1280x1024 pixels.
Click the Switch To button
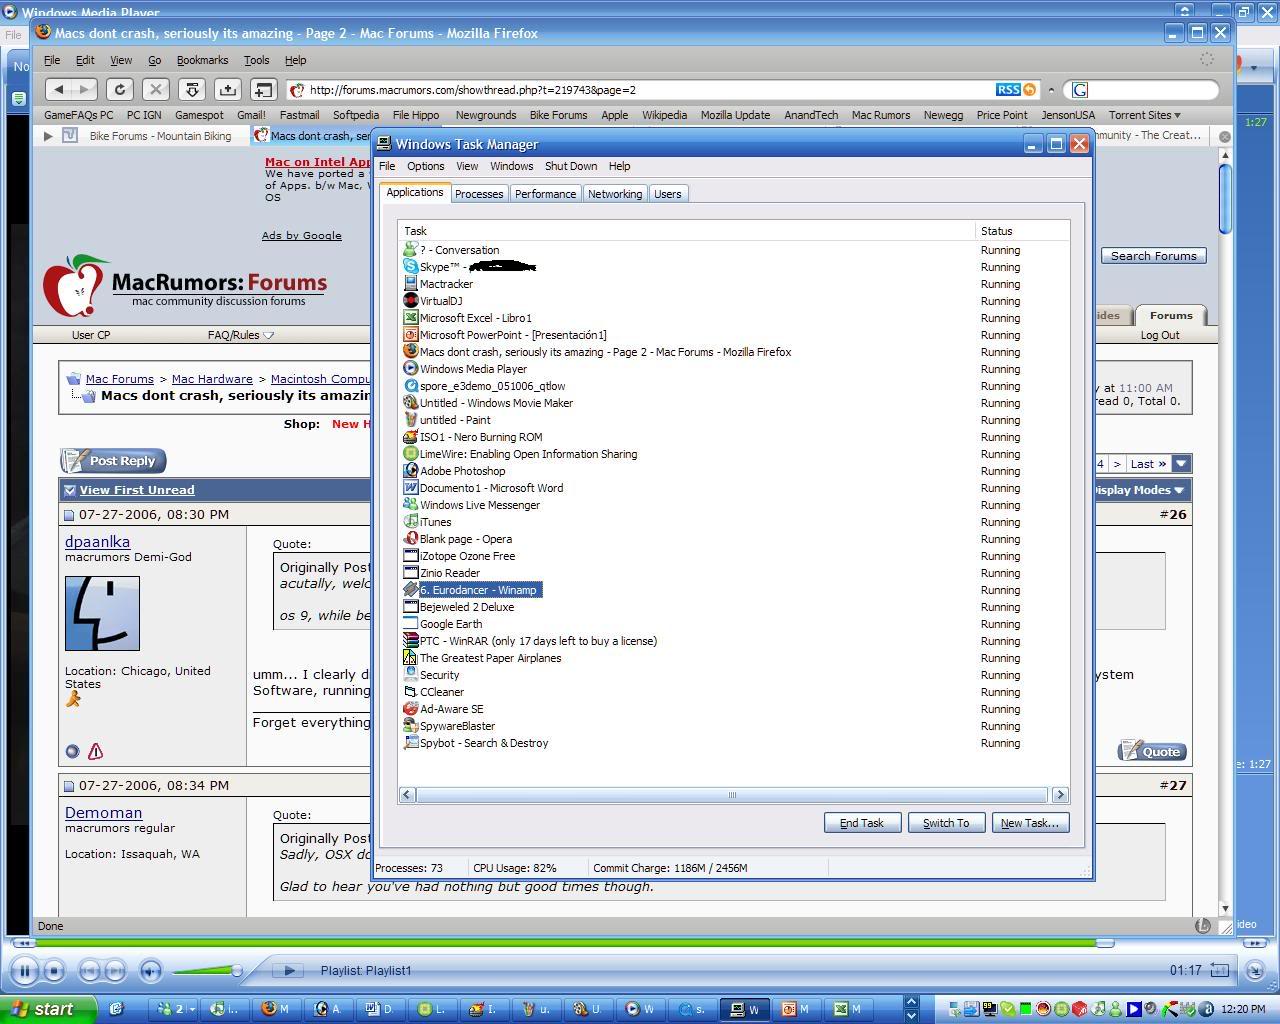[946, 823]
